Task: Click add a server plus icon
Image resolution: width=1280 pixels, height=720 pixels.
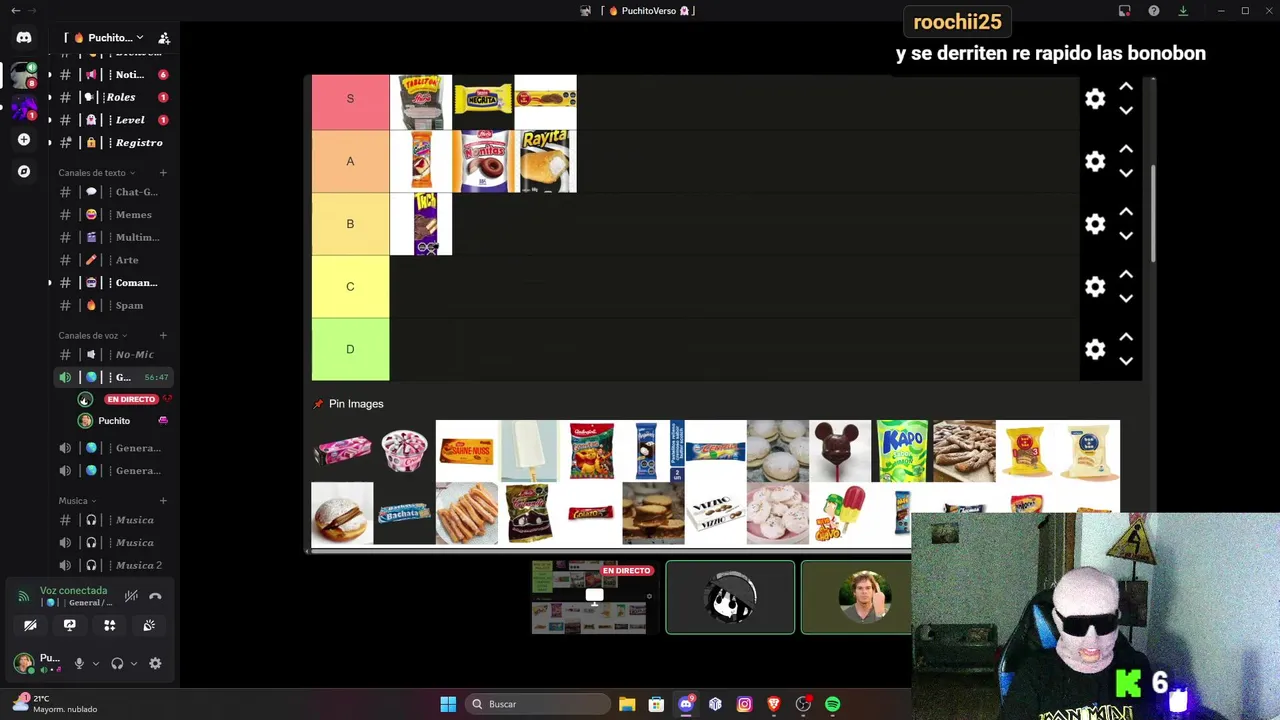Action: (x=24, y=140)
